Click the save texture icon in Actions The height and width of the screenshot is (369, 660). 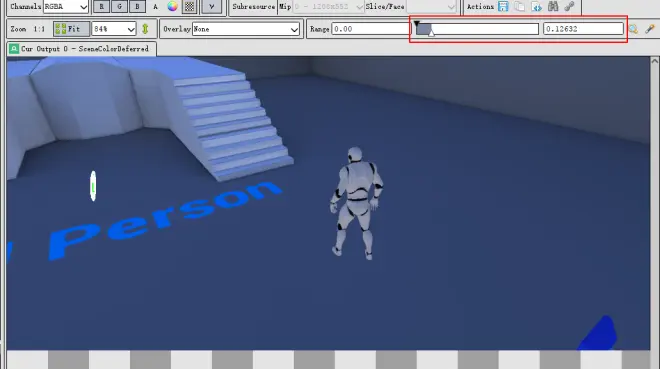pos(503,6)
